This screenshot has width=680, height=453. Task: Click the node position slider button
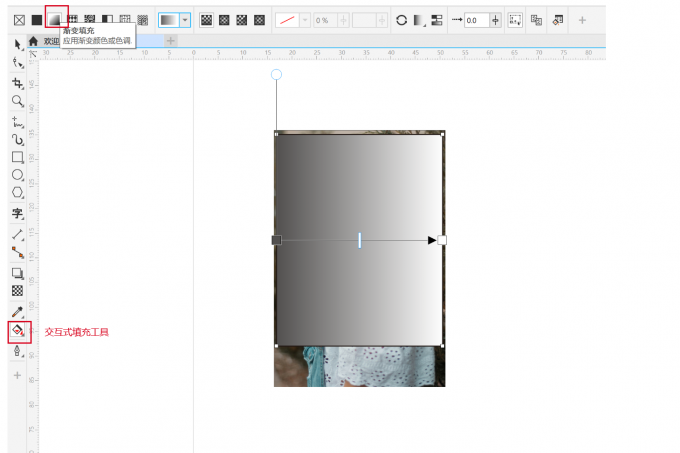tap(382, 20)
